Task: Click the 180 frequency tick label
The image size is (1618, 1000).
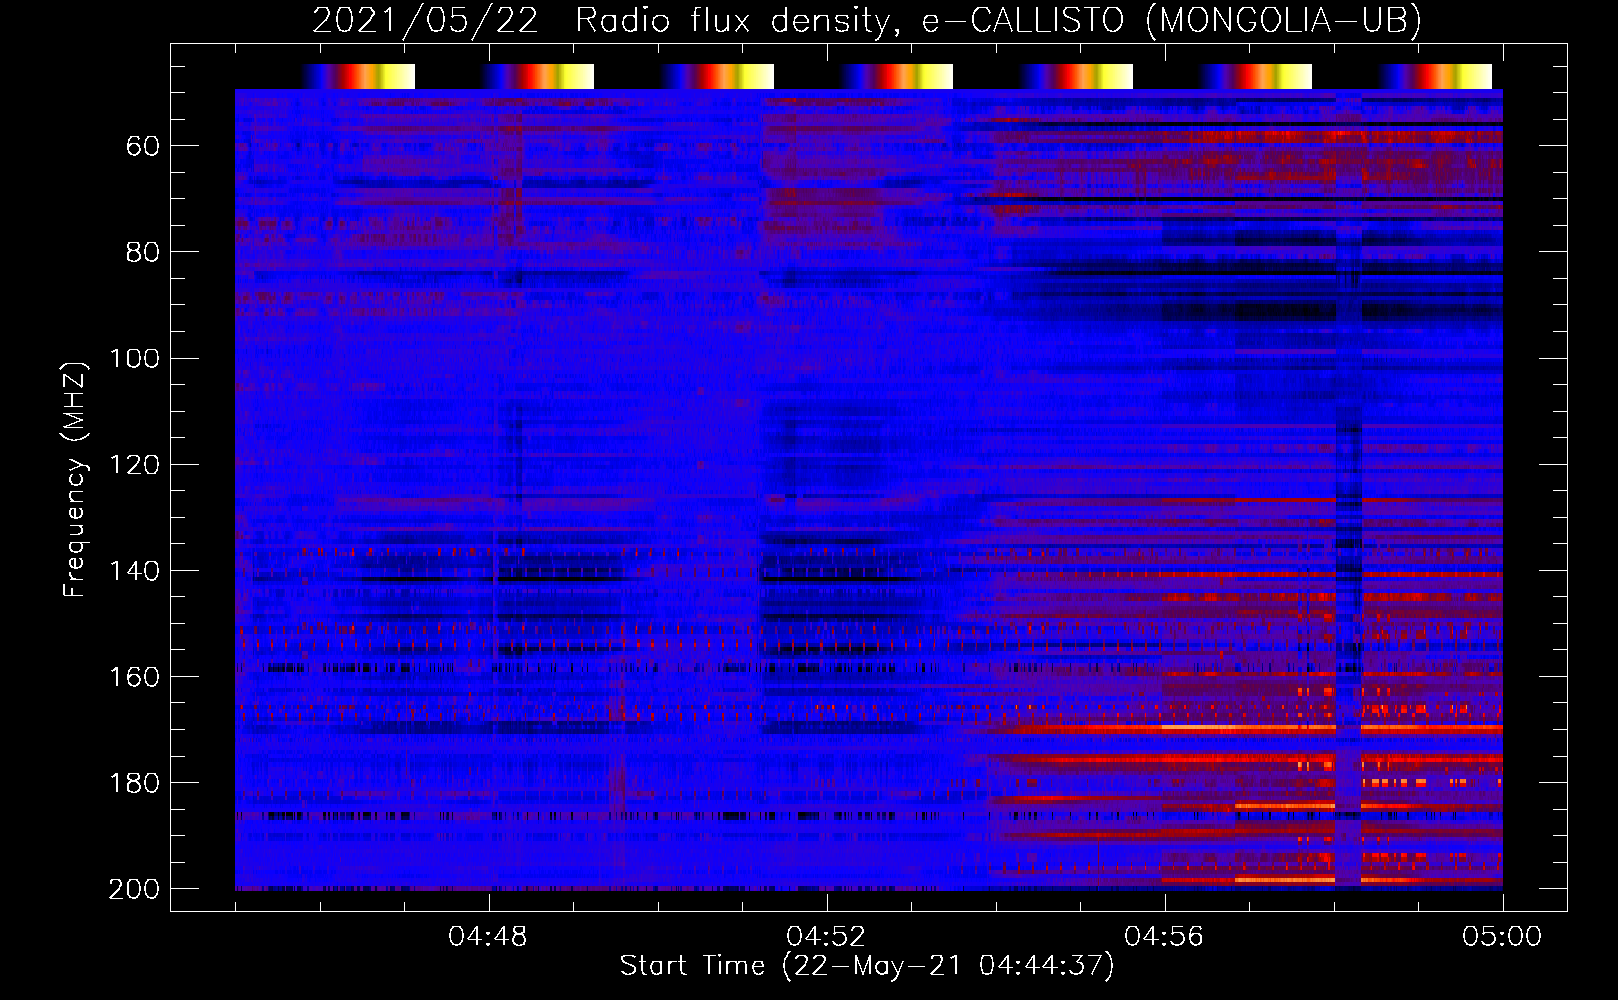Action: (x=135, y=783)
